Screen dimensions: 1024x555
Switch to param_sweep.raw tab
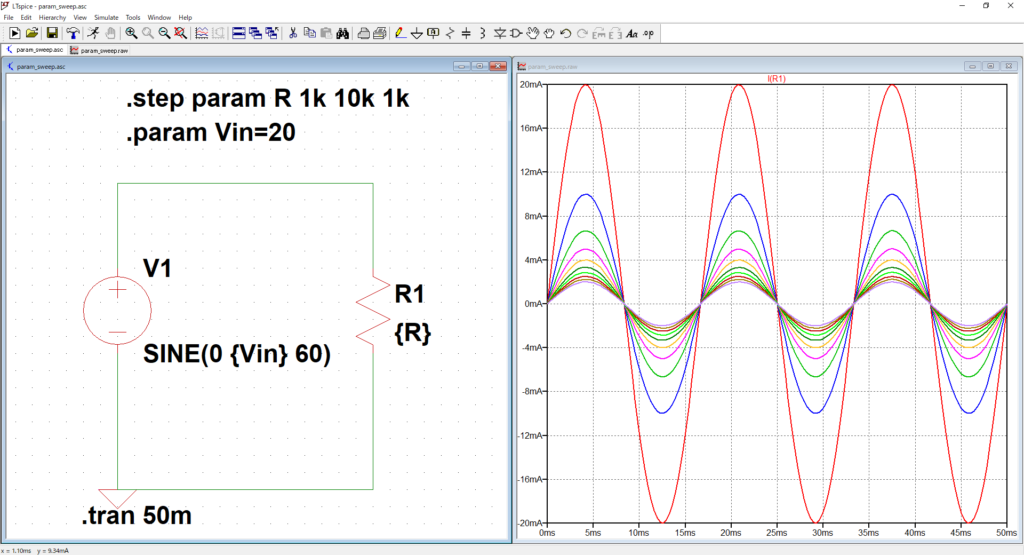pos(99,50)
